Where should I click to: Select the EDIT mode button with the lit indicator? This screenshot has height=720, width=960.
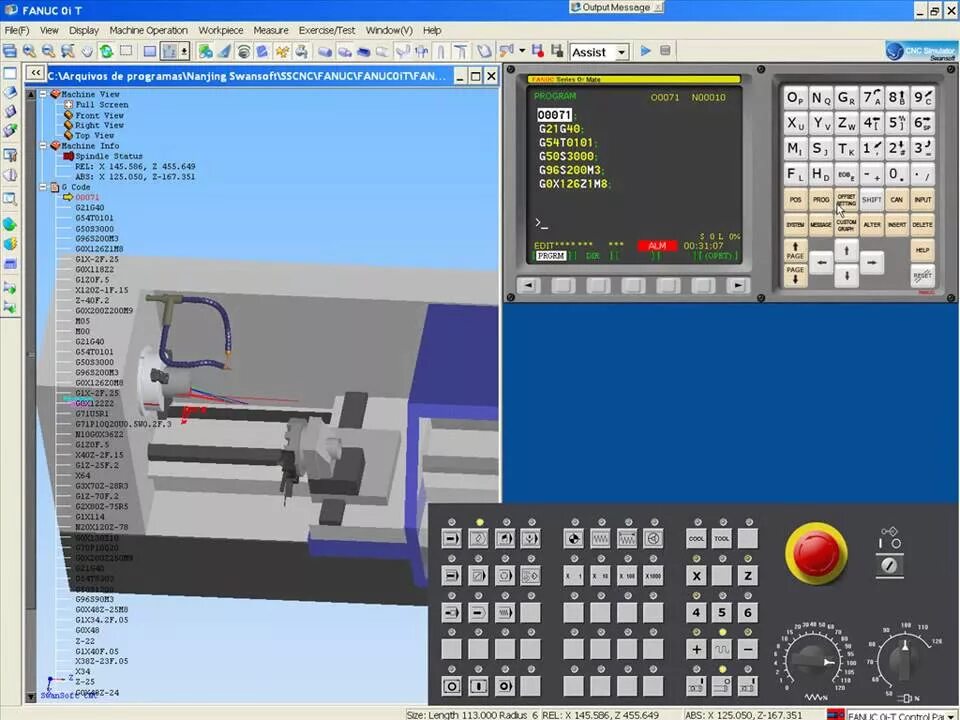[x=478, y=539]
